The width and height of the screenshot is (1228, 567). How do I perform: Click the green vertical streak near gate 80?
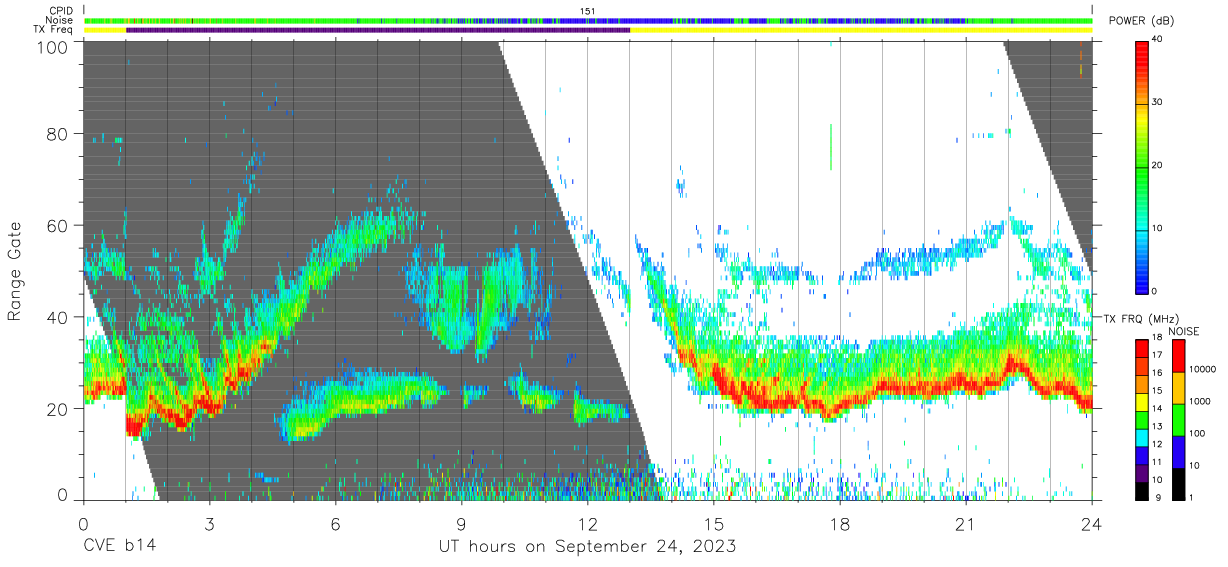coord(830,147)
